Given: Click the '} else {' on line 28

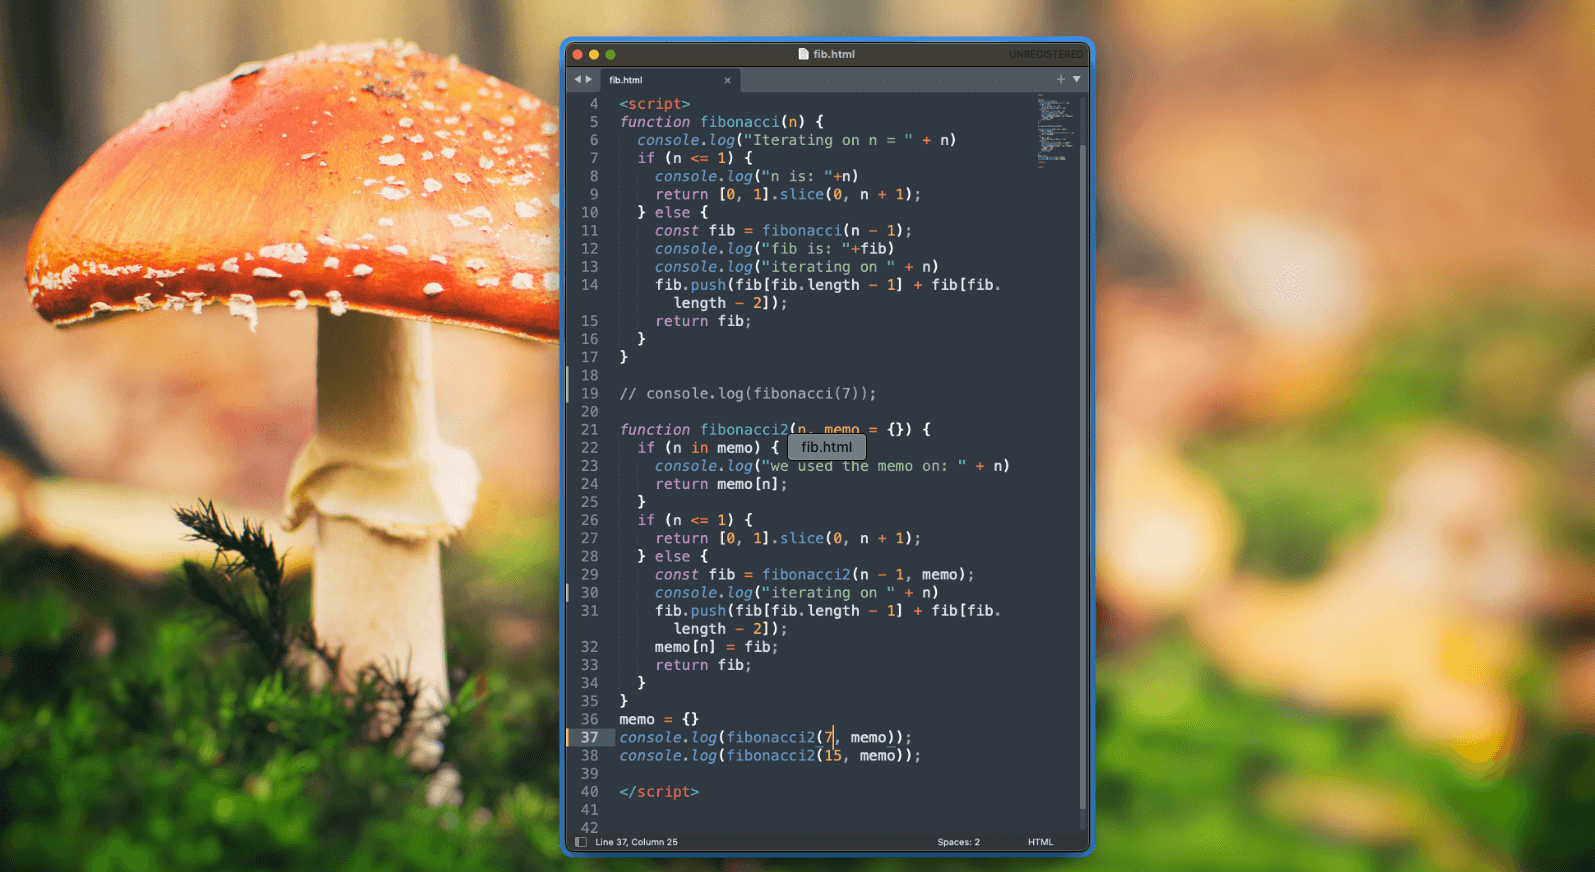Looking at the screenshot, I should pos(672,556).
